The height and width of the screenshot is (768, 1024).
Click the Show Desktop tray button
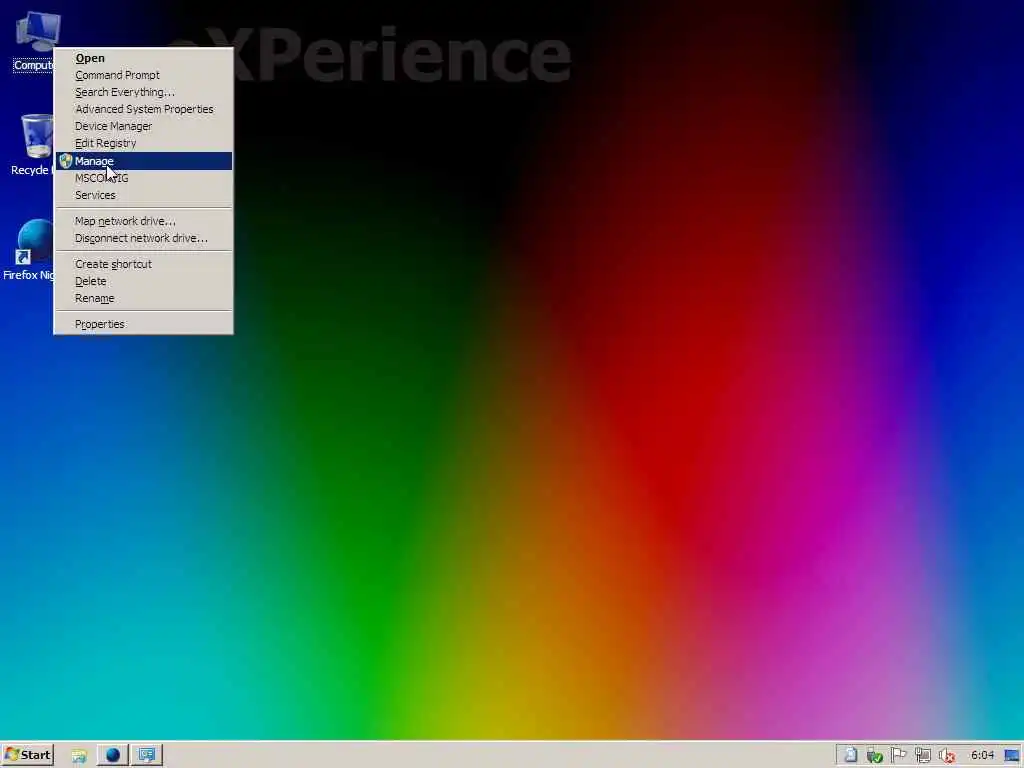point(1012,756)
